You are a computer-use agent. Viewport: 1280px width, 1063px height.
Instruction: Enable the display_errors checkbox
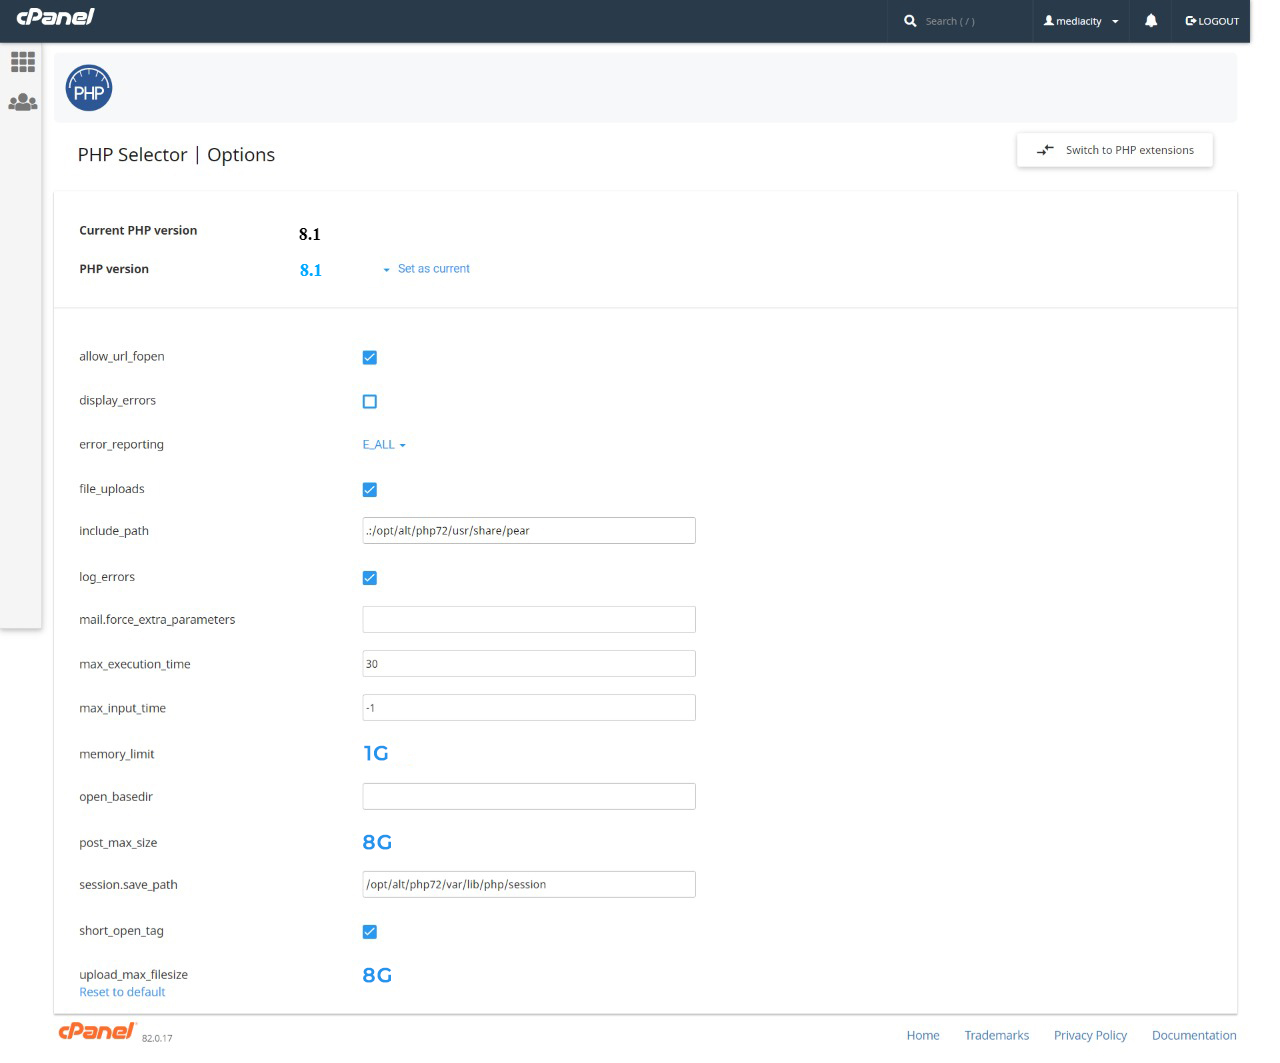click(370, 401)
